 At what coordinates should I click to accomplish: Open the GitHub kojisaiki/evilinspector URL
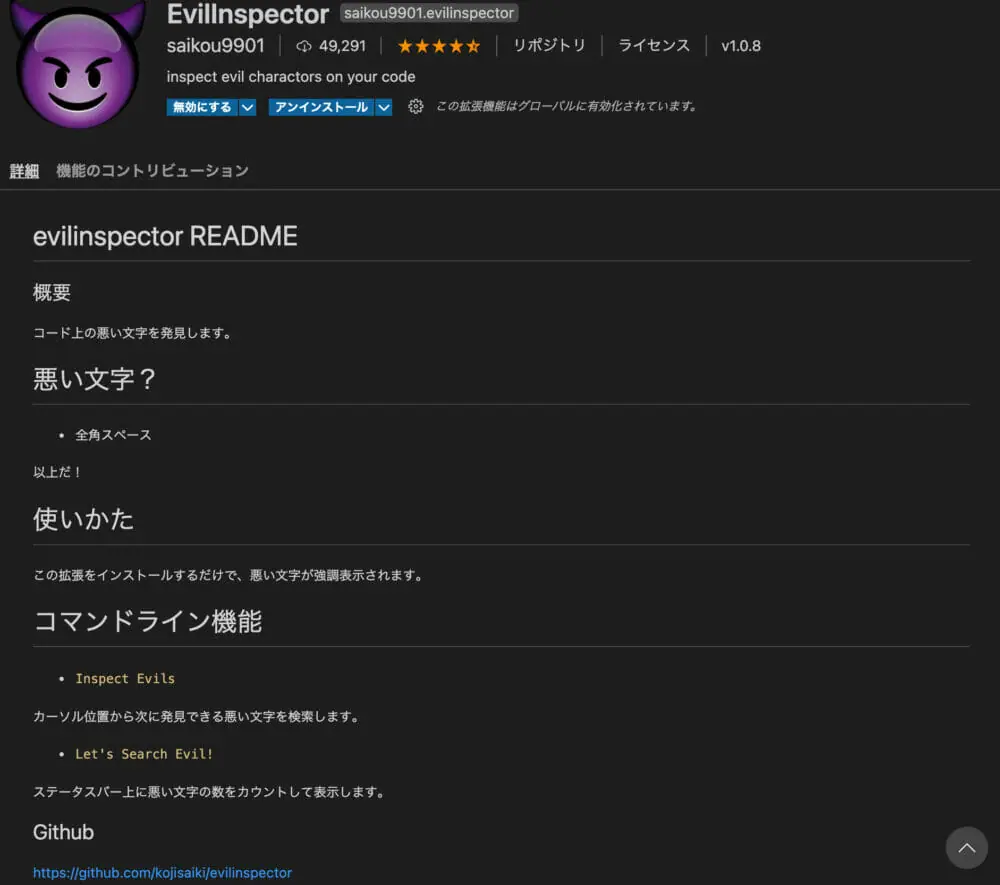click(163, 872)
